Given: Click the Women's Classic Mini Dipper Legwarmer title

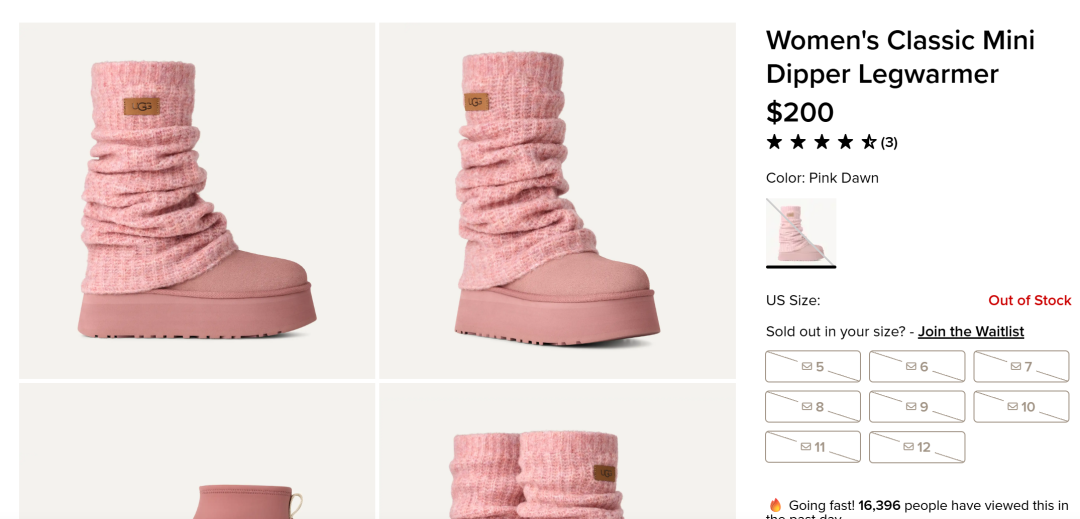Looking at the screenshot, I should pyautogui.click(x=900, y=57).
